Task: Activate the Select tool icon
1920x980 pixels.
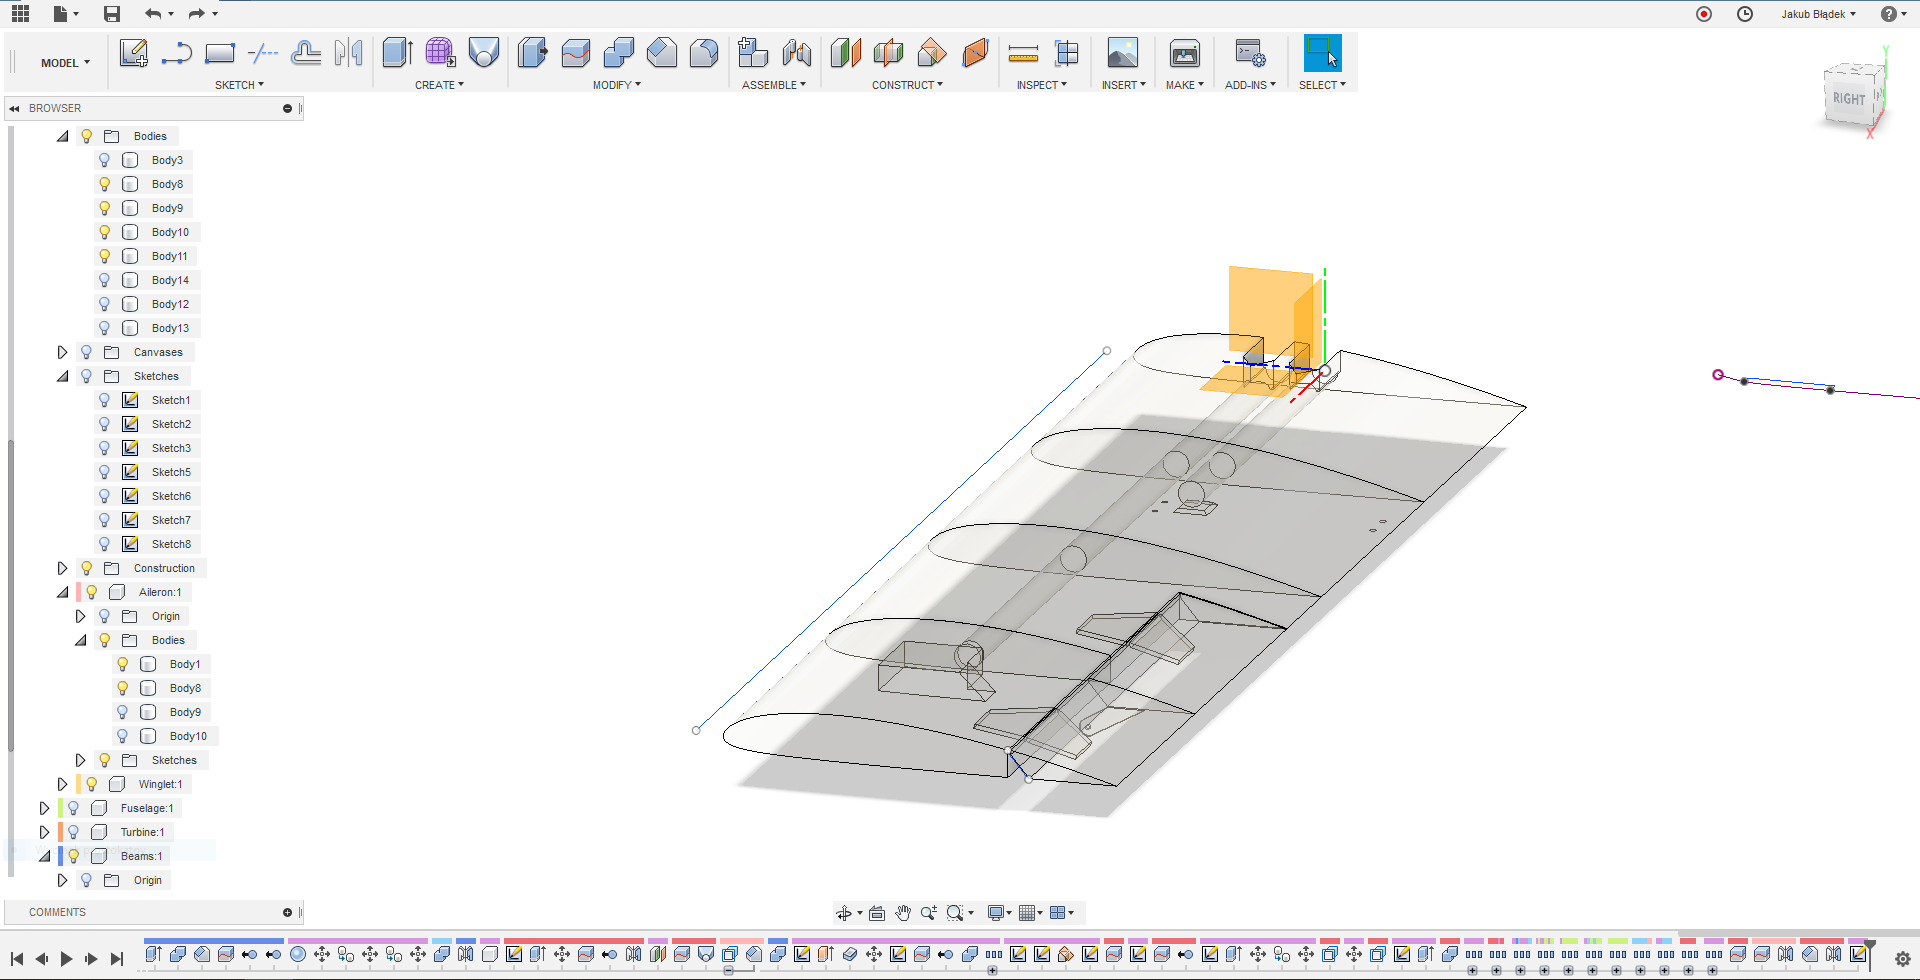Action: tap(1322, 53)
